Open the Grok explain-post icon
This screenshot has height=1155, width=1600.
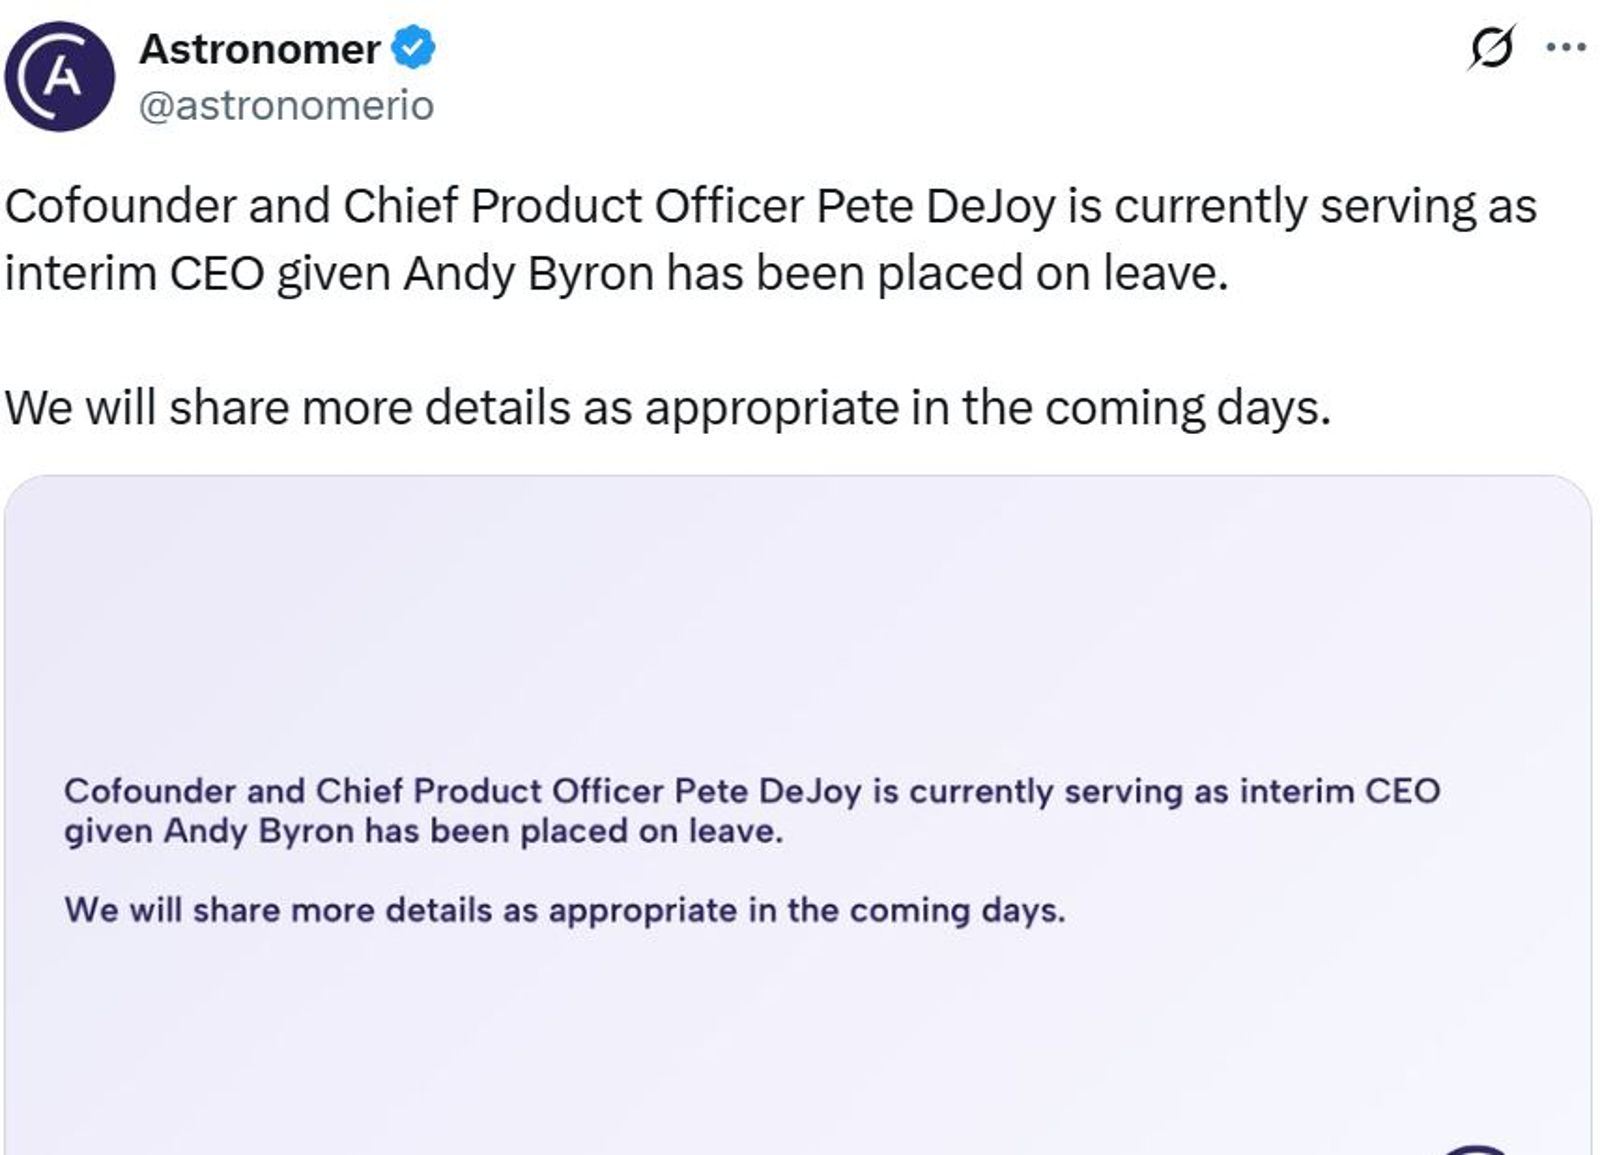(1491, 47)
